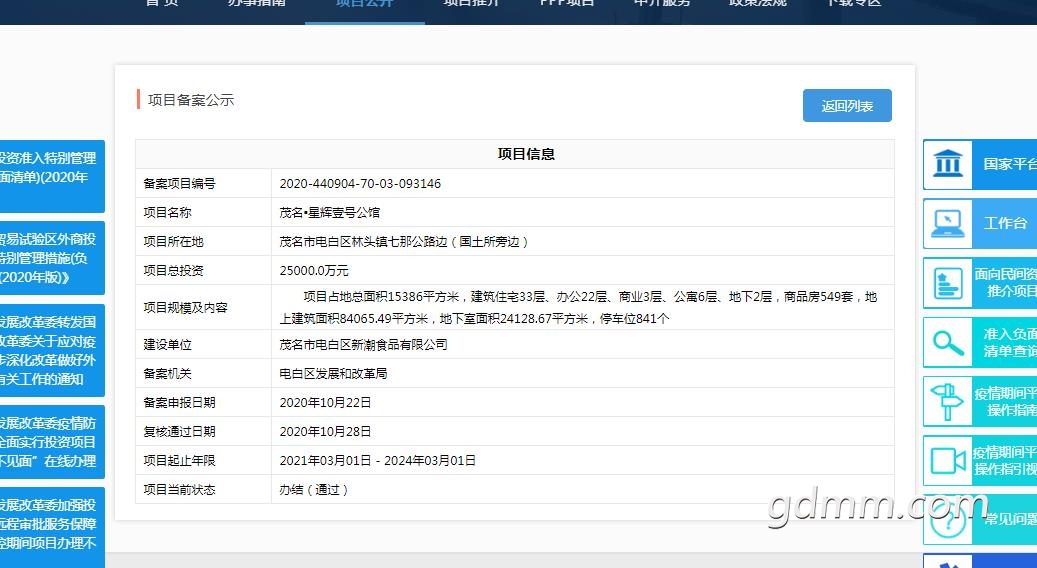
Task: Open the 操作指引视频 video camera icon
Action: [x=948, y=461]
